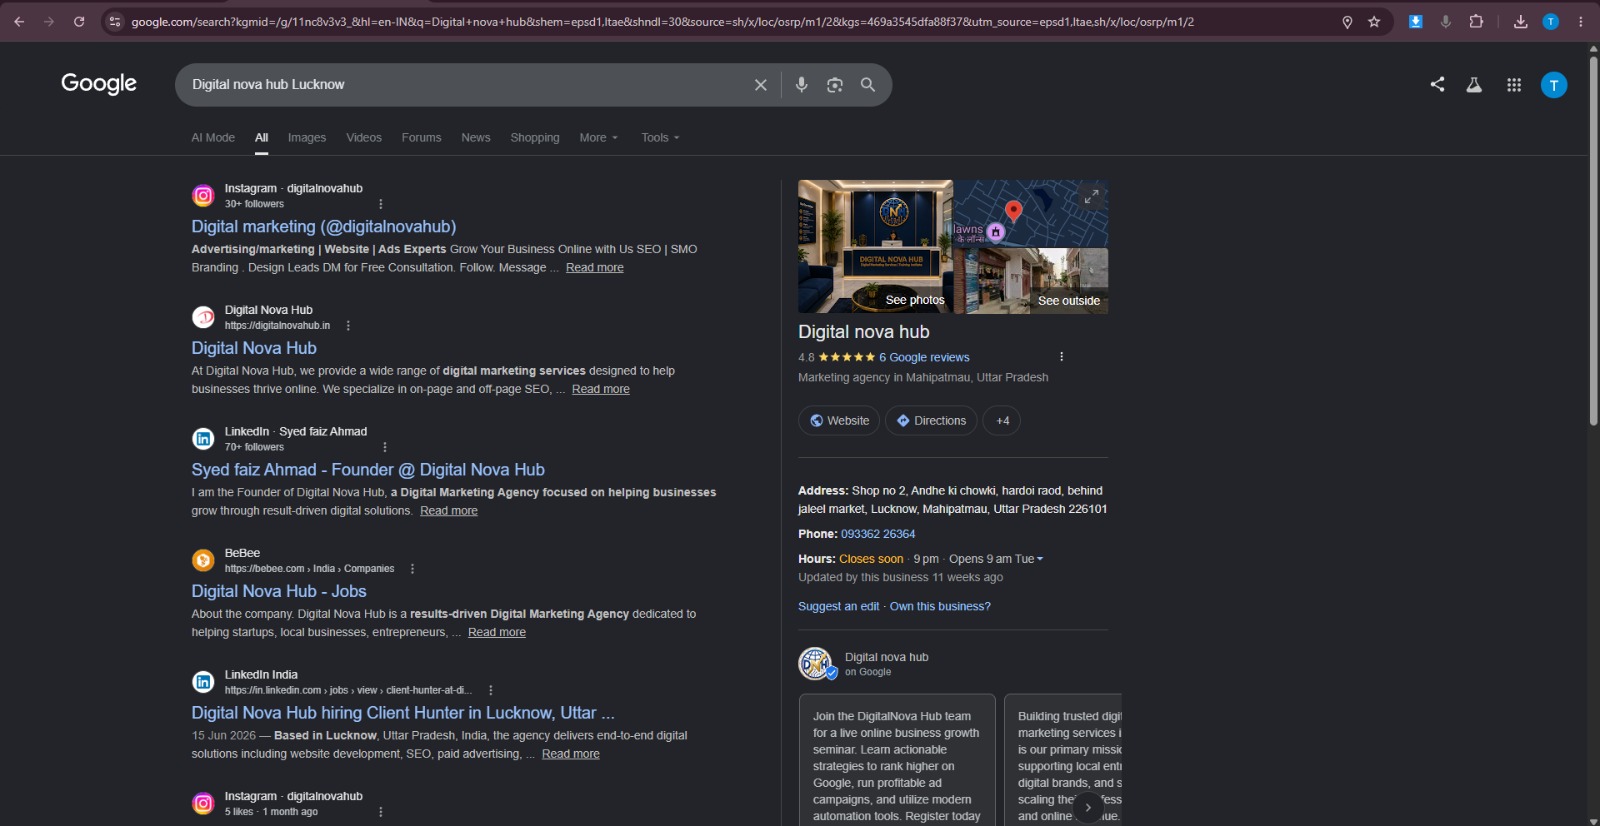Switch to Shopping results tab
Screen dimensions: 1600x826
(x=535, y=138)
